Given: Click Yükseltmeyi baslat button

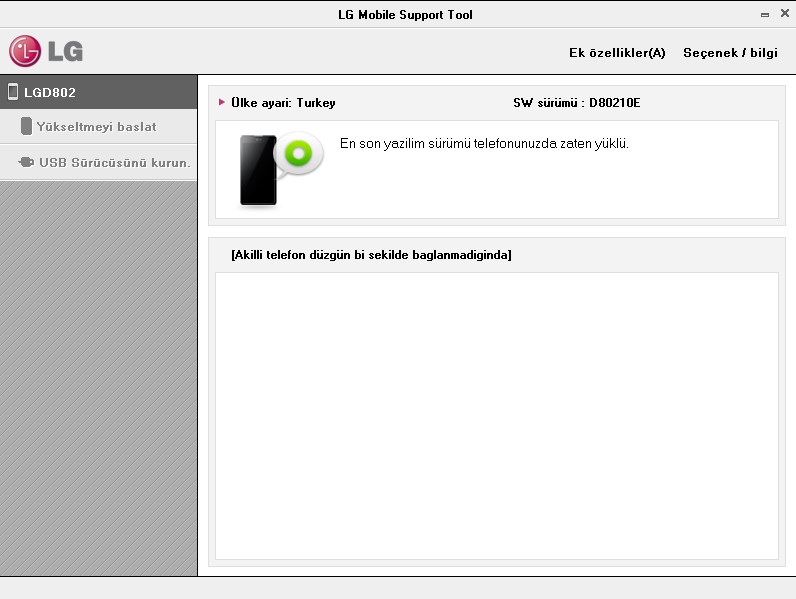Looking at the screenshot, I should tap(98, 126).
